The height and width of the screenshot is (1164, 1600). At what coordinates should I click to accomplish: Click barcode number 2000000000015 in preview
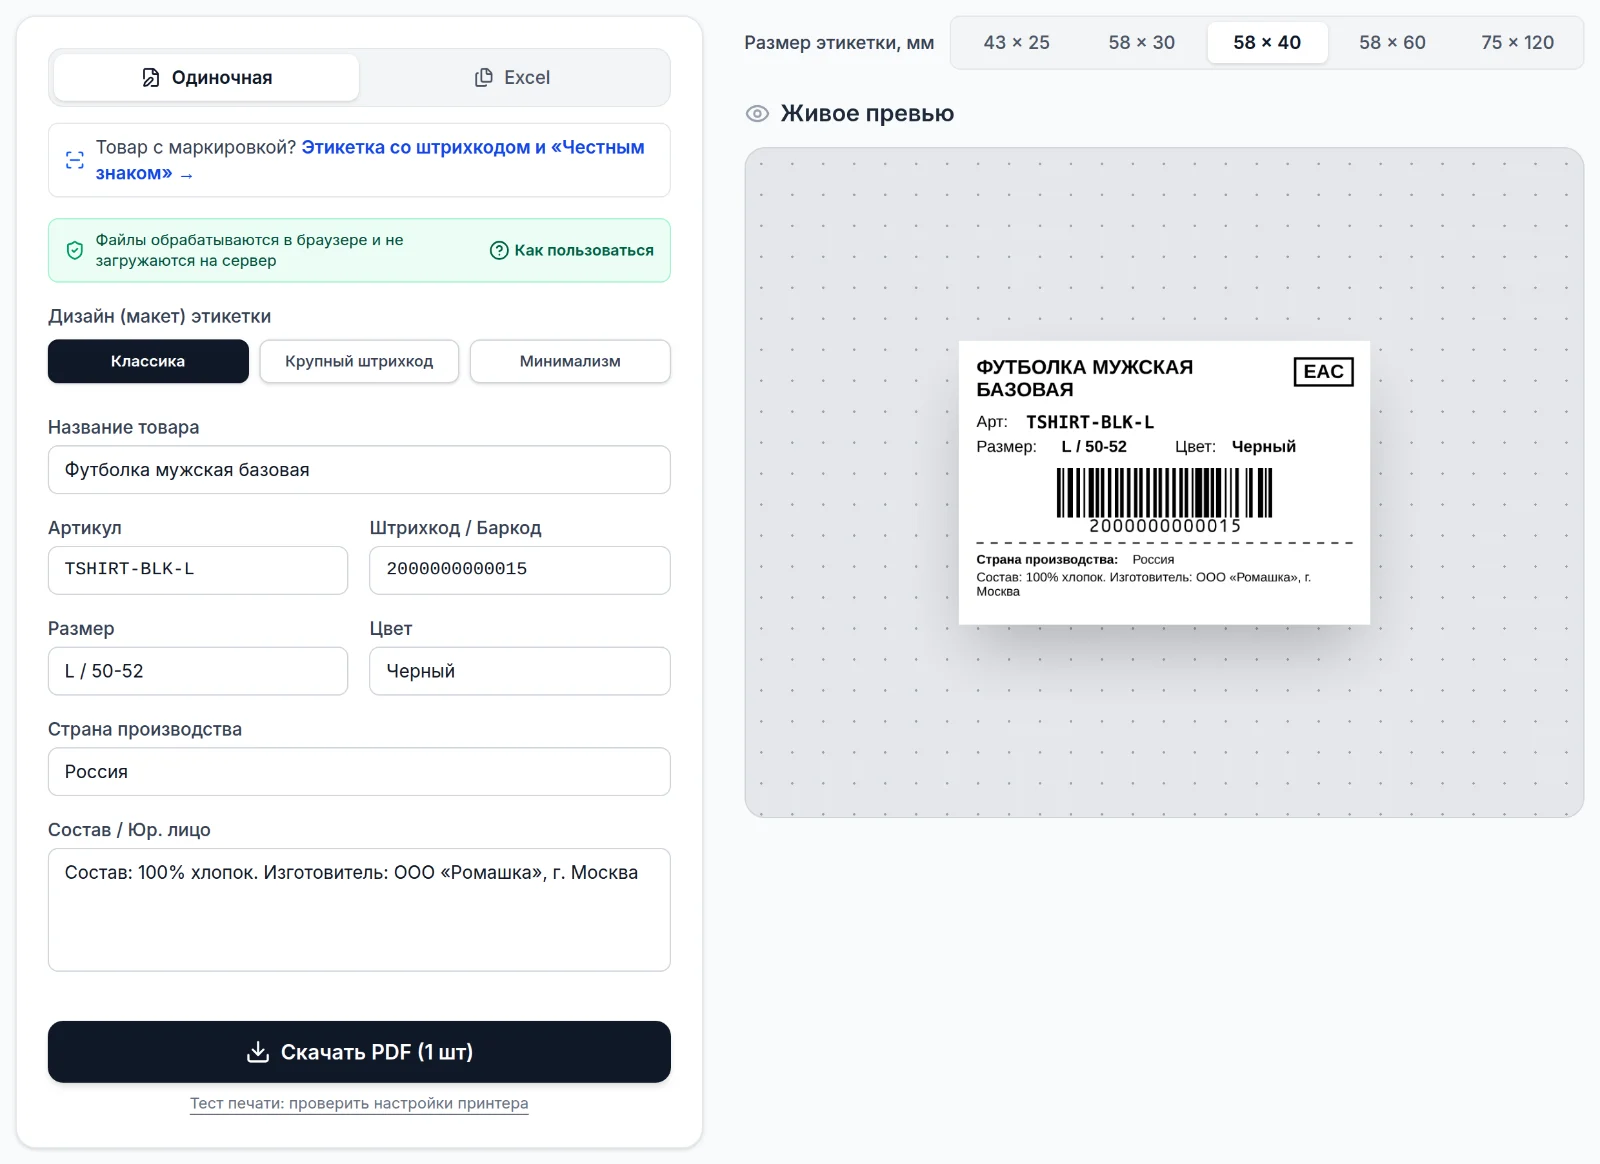tap(1165, 526)
